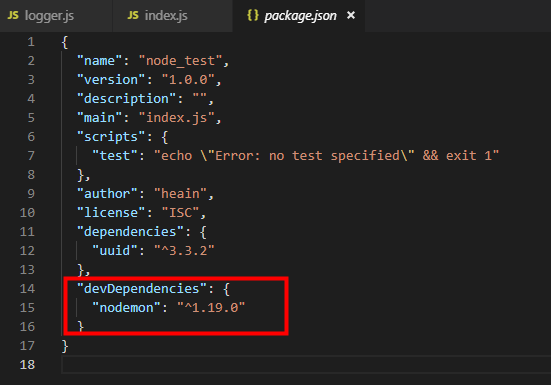Click the "node_test" value
Screen dimensions: 551x385
[181, 61]
